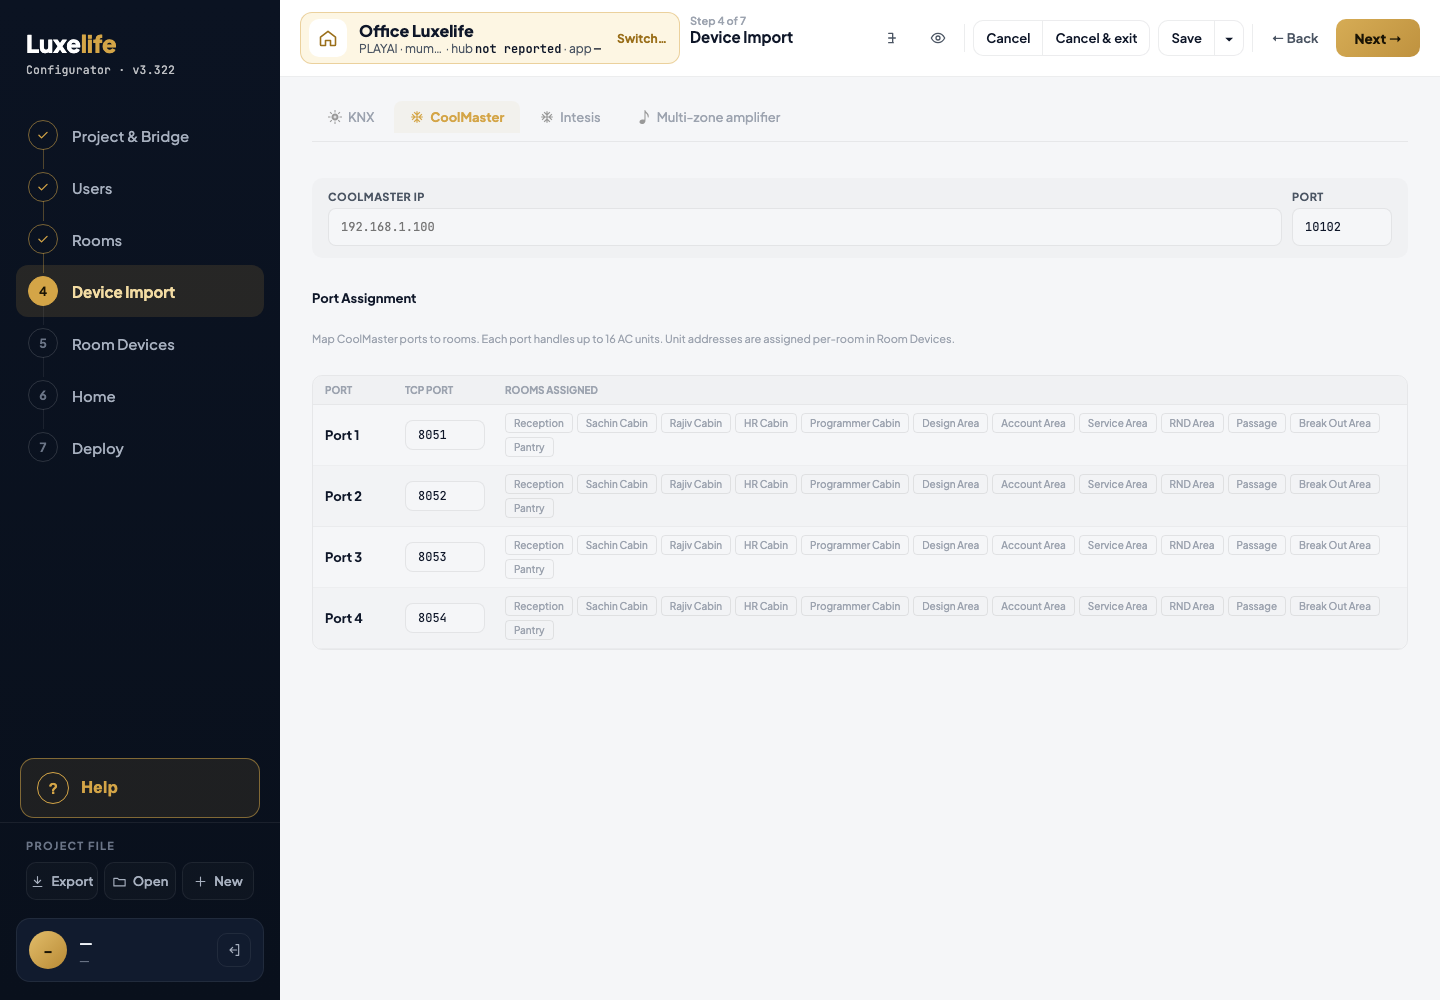Export the project file
This screenshot has width=1440, height=1000.
pyautogui.click(x=62, y=881)
